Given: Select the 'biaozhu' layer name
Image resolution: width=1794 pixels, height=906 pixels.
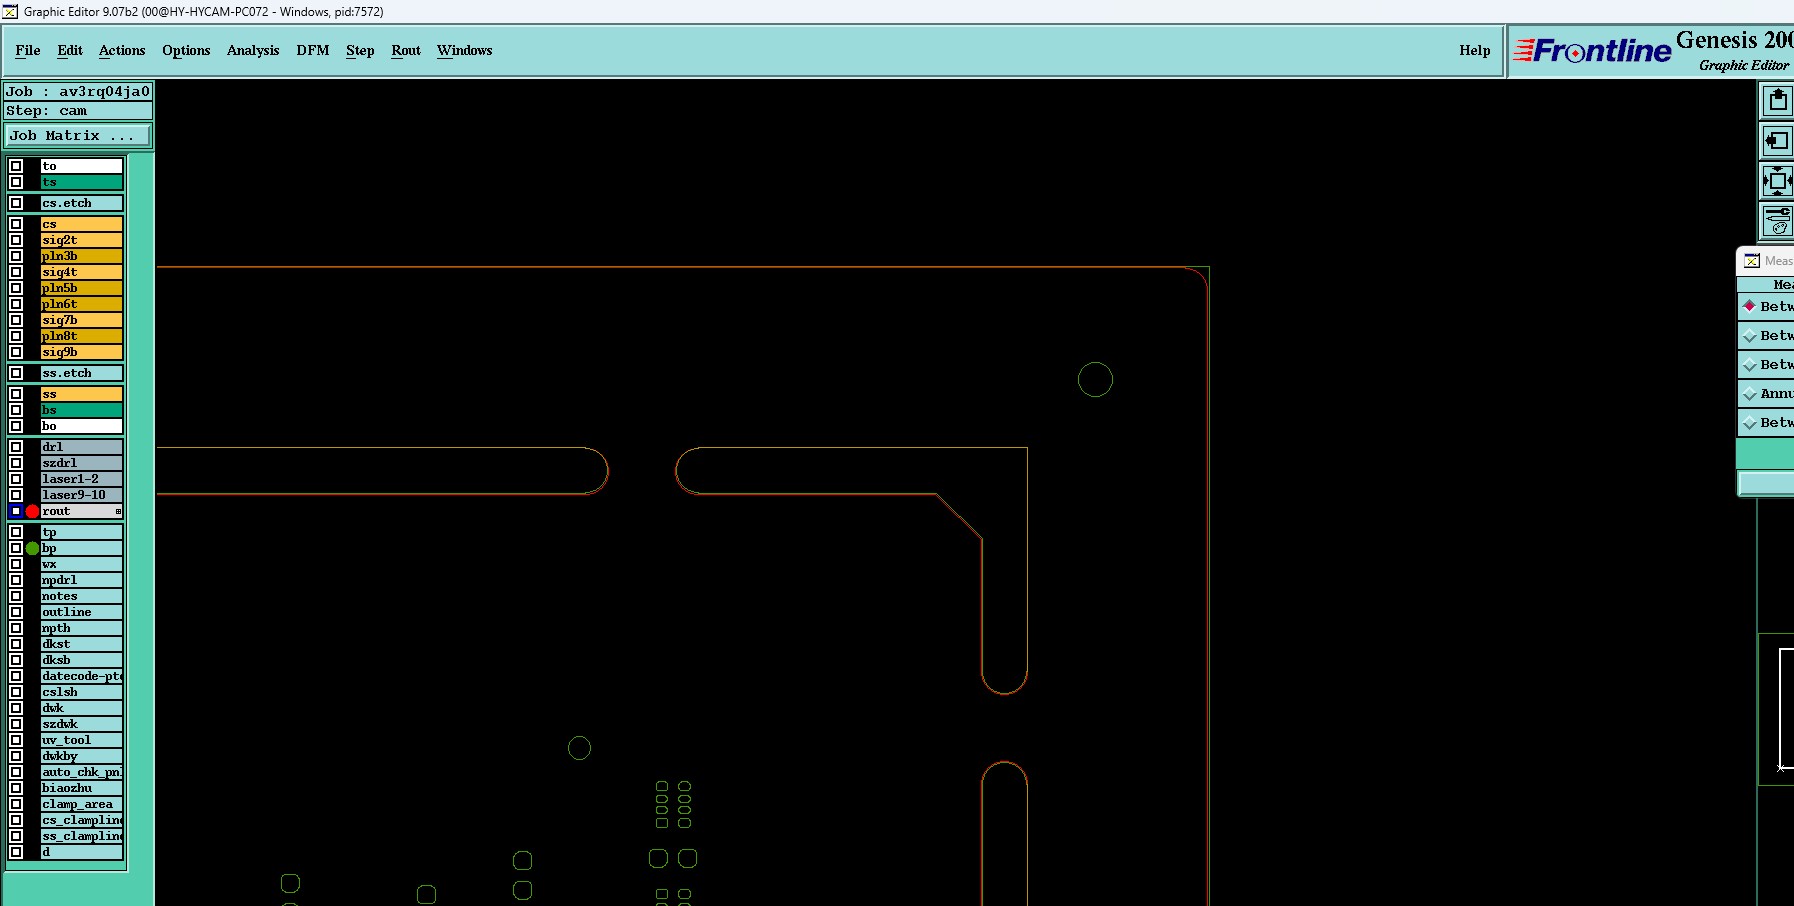Looking at the screenshot, I should coord(82,788).
